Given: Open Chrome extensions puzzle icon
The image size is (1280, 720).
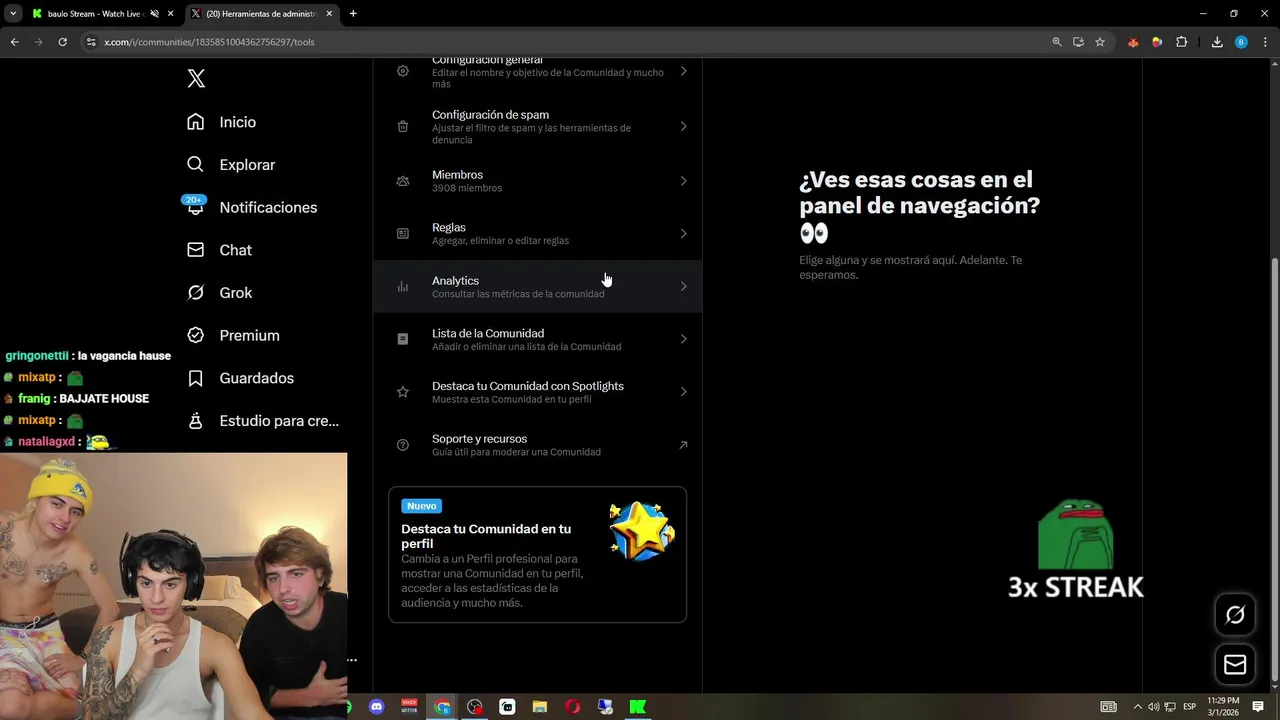Looking at the screenshot, I should click(x=1181, y=42).
